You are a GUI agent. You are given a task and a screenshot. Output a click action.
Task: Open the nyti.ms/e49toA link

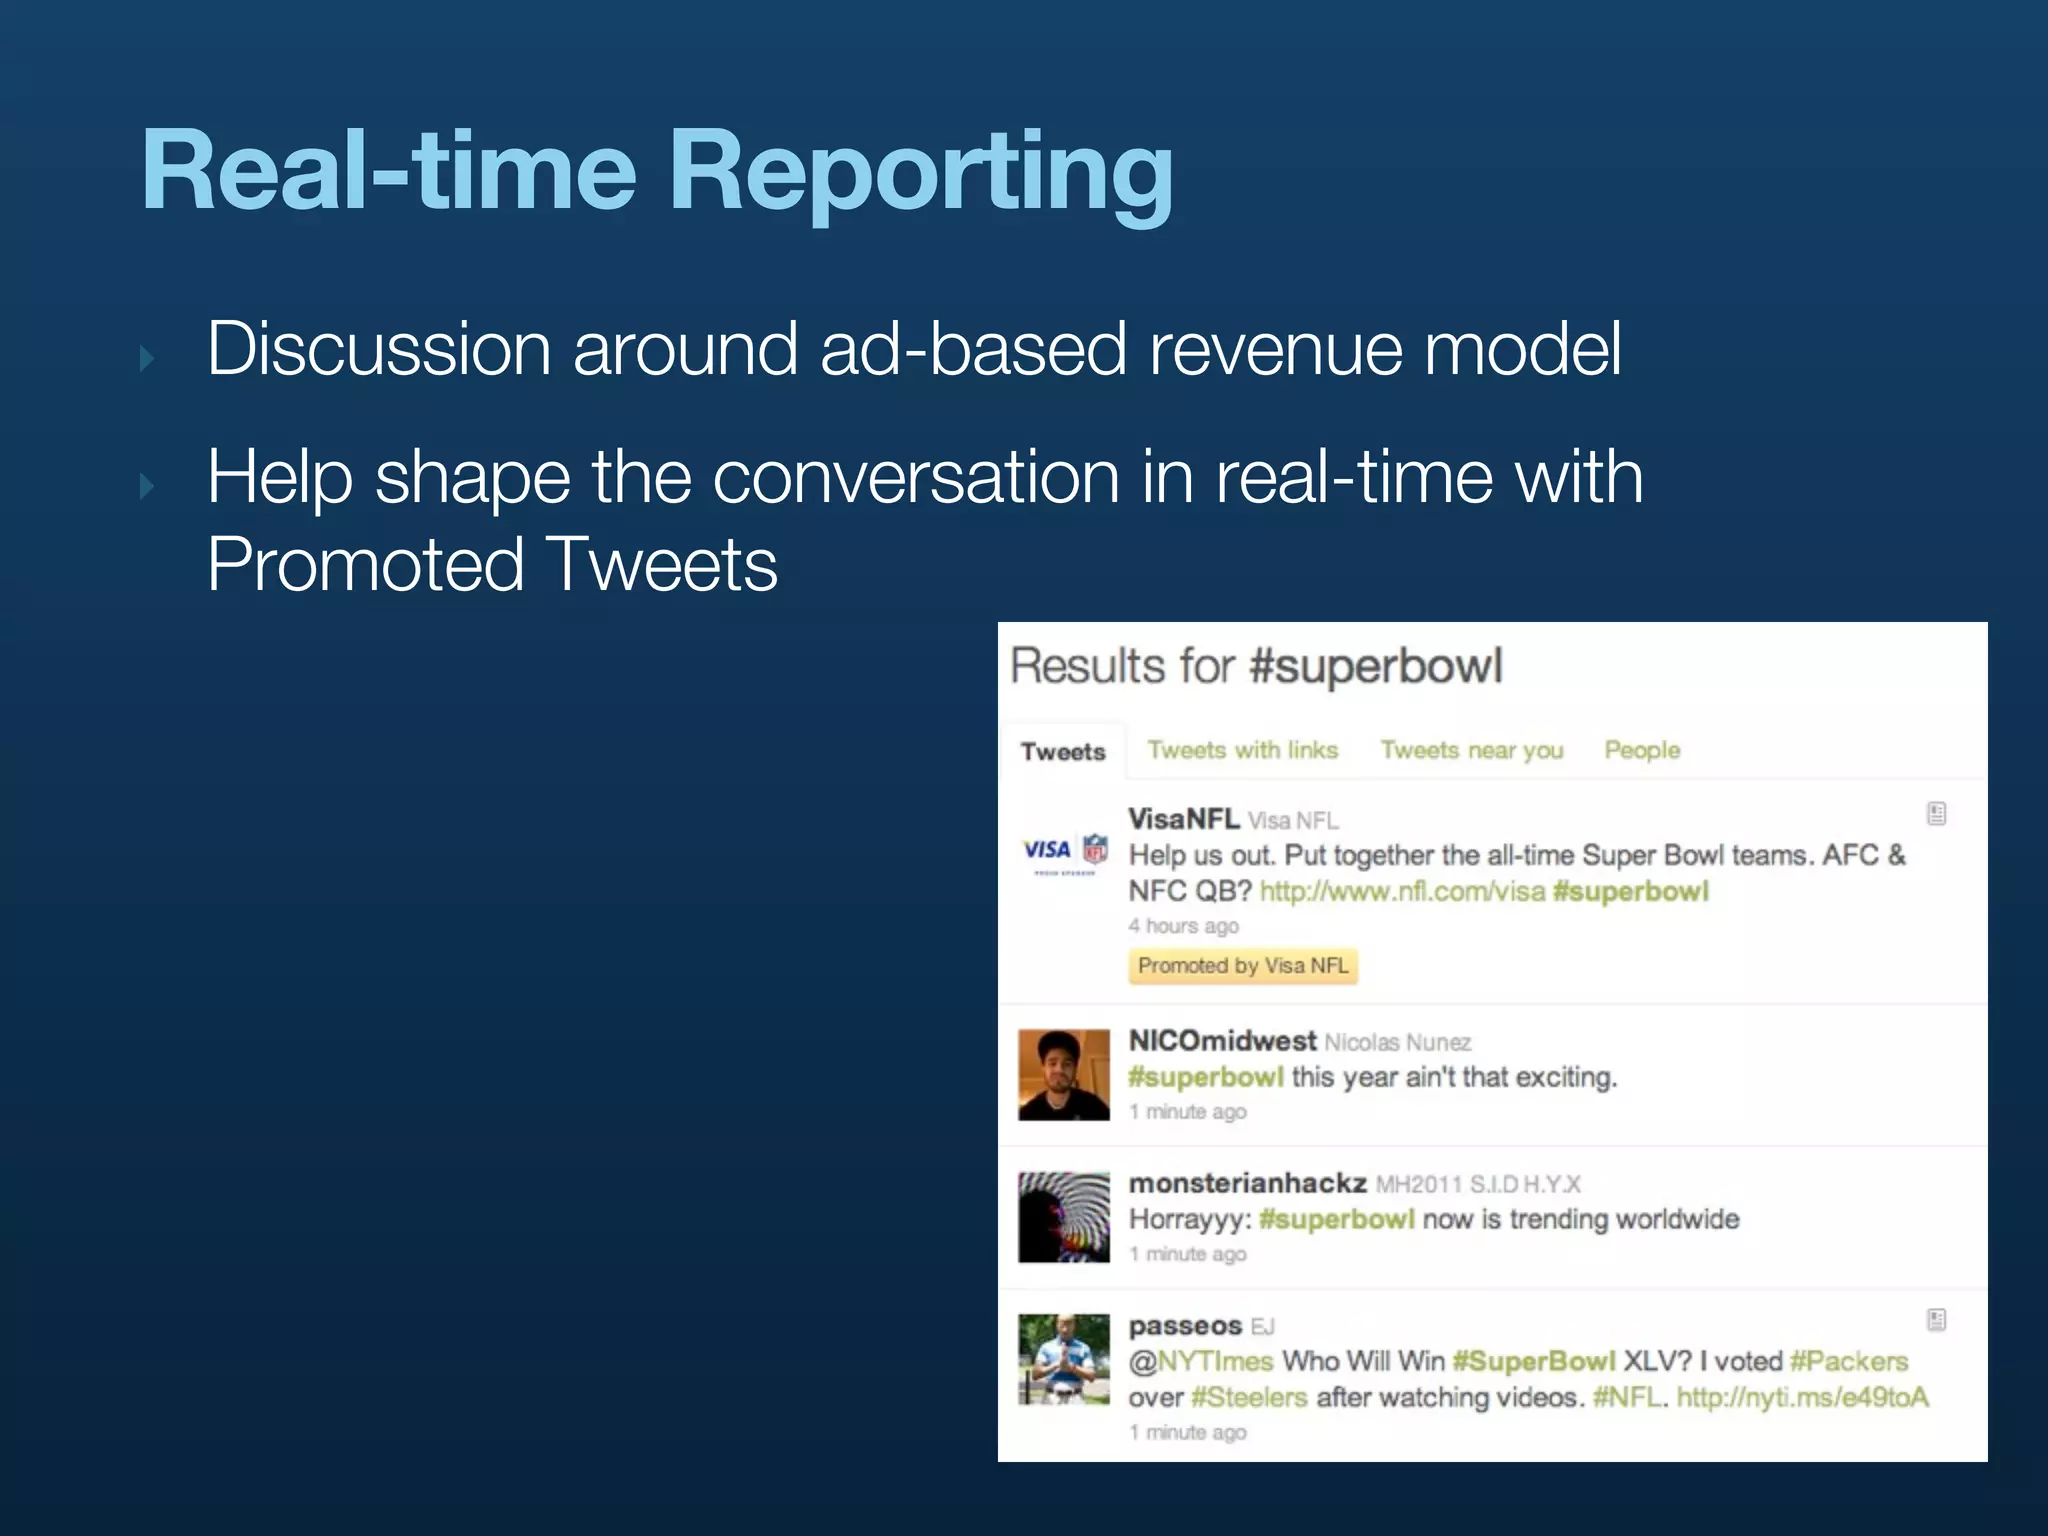coord(1802,1397)
